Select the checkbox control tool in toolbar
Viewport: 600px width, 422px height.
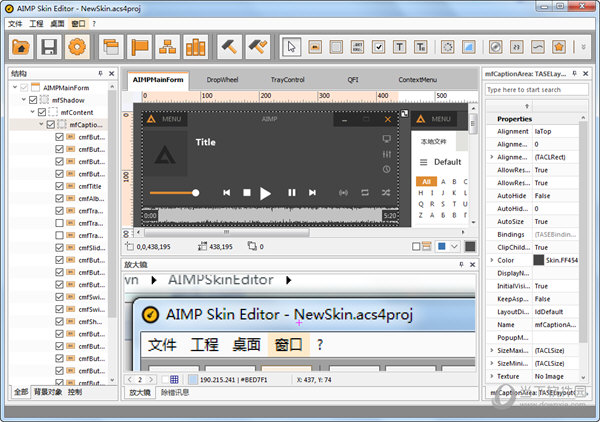tap(378, 47)
